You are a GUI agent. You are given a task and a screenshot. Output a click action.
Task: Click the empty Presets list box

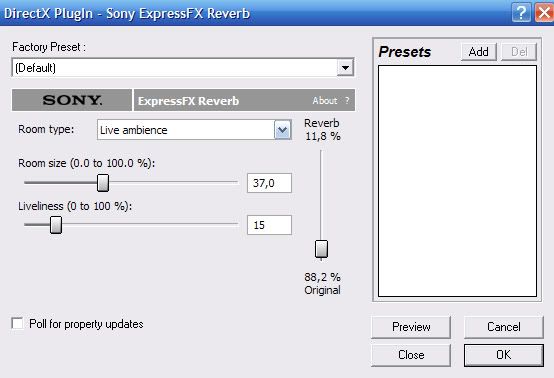[x=457, y=181]
